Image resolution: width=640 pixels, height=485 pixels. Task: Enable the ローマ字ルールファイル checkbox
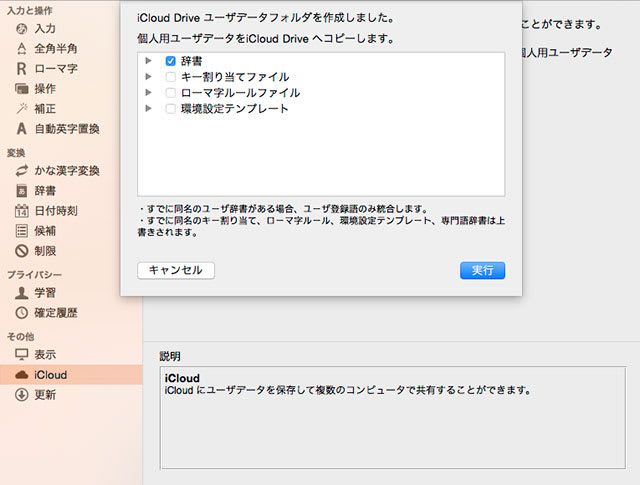171,93
